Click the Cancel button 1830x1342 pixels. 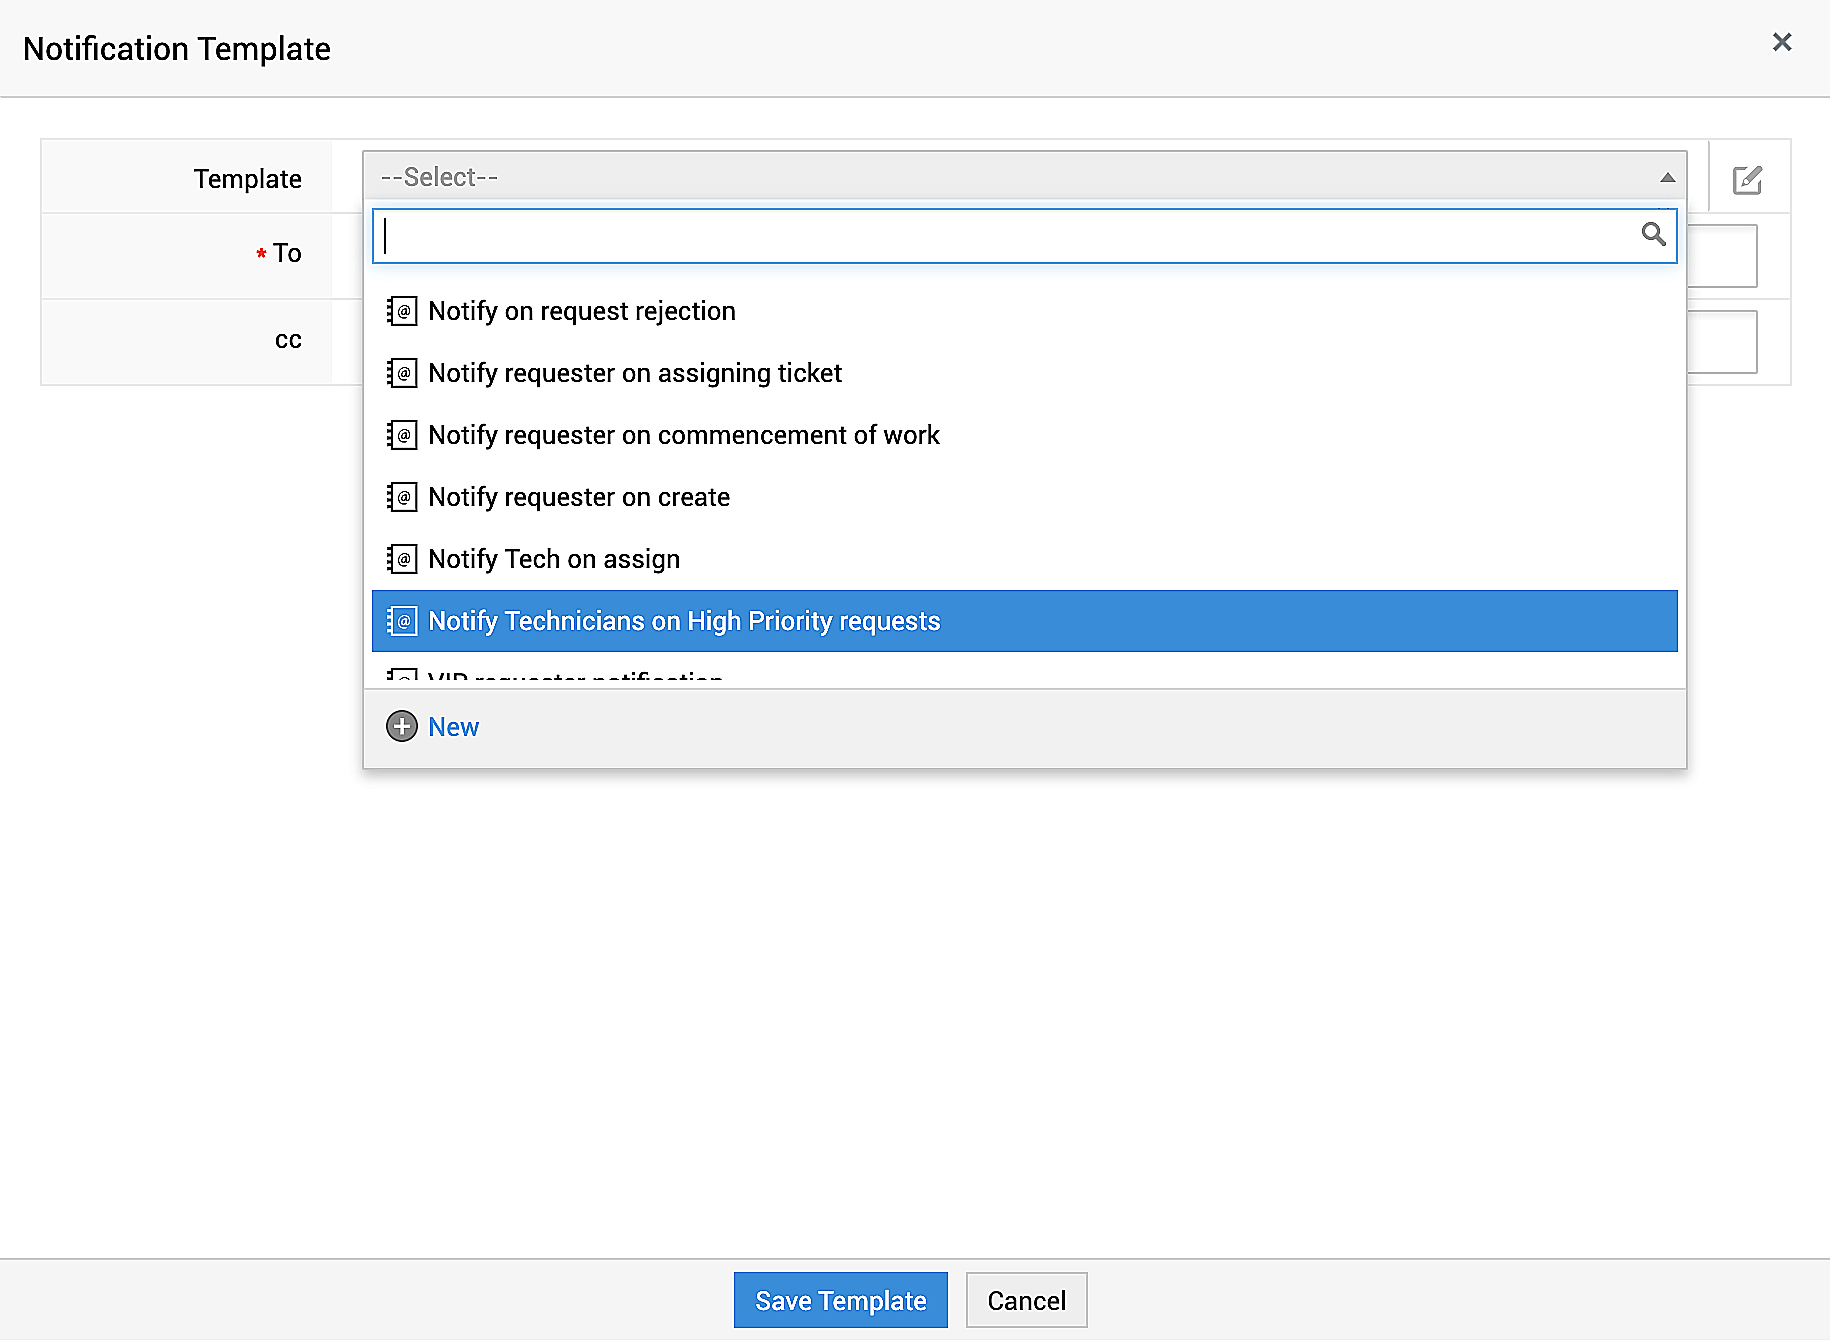click(1026, 1300)
